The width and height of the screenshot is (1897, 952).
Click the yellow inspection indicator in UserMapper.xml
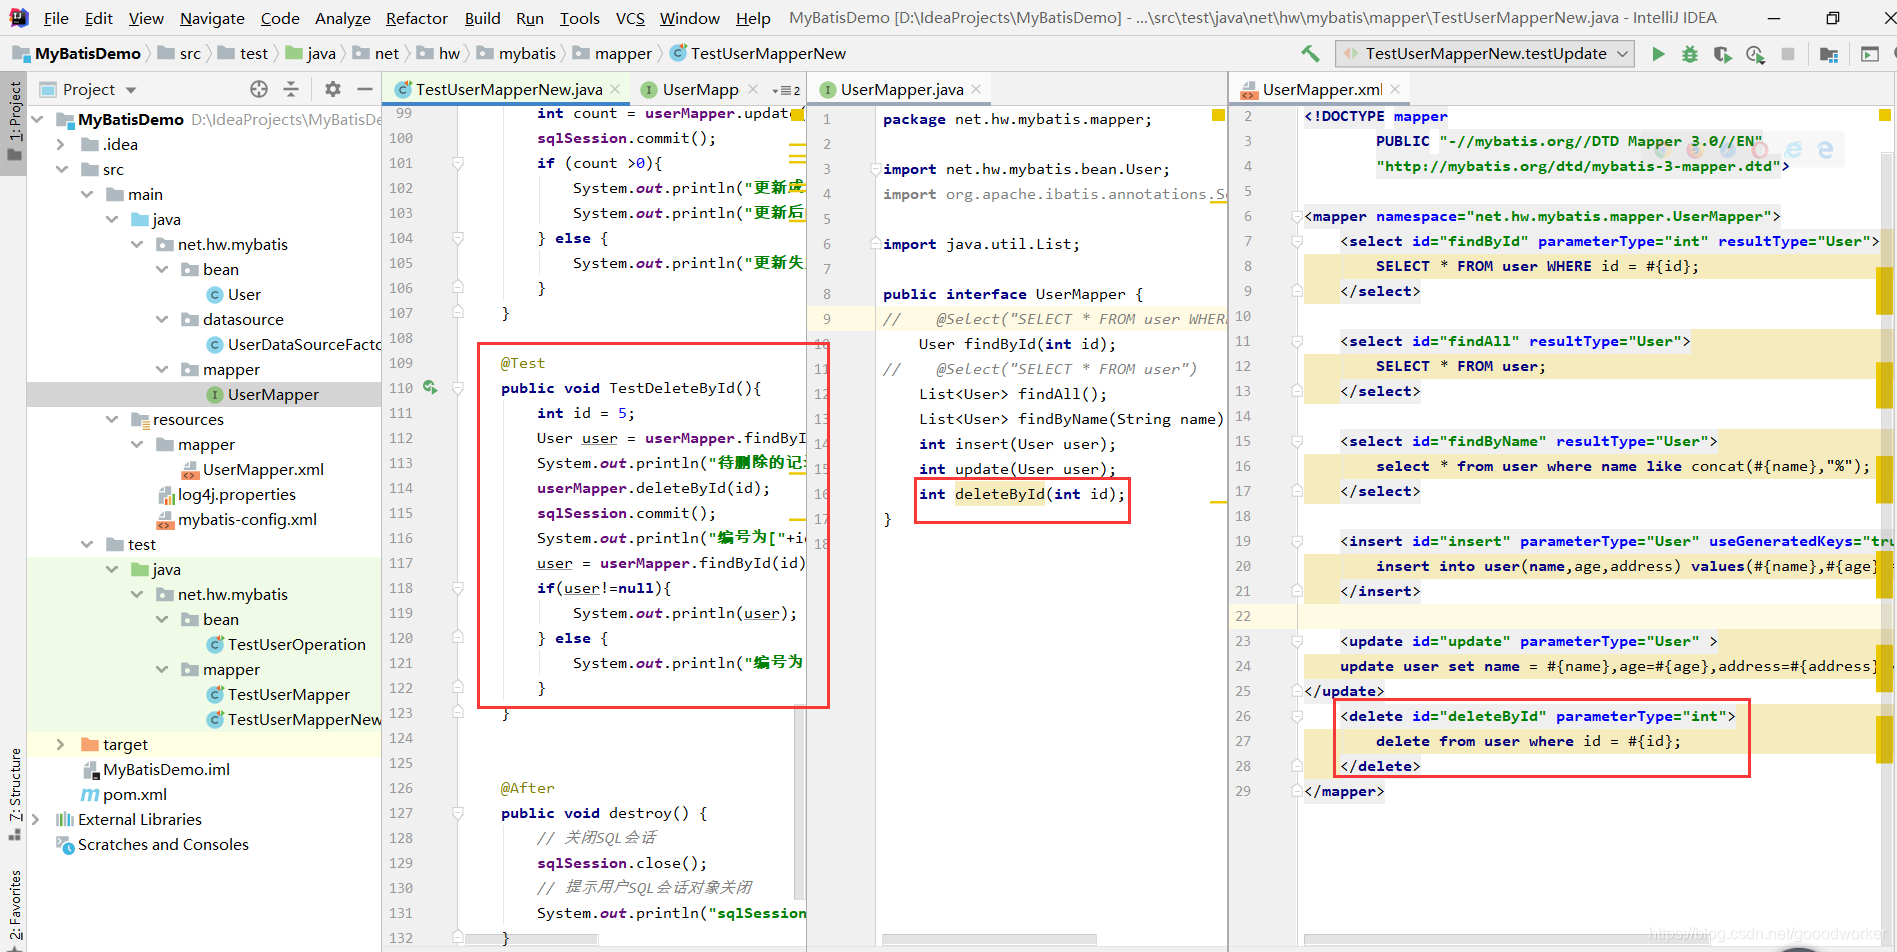pyautogui.click(x=1884, y=114)
